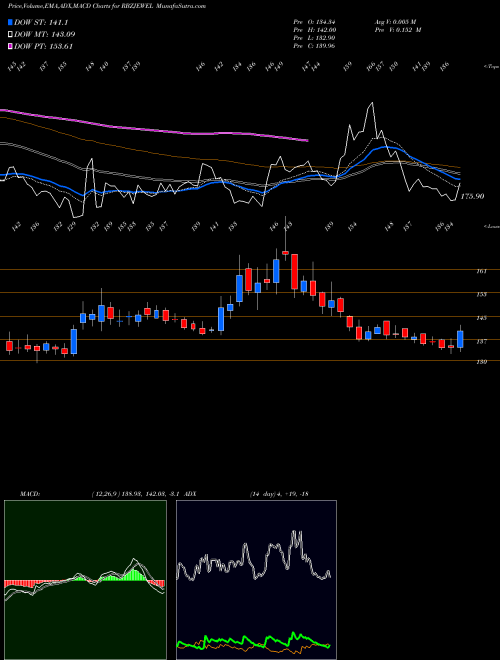Click the 137 price level label
Image resolution: width=500 pixels, height=660 pixels.
(x=481, y=342)
